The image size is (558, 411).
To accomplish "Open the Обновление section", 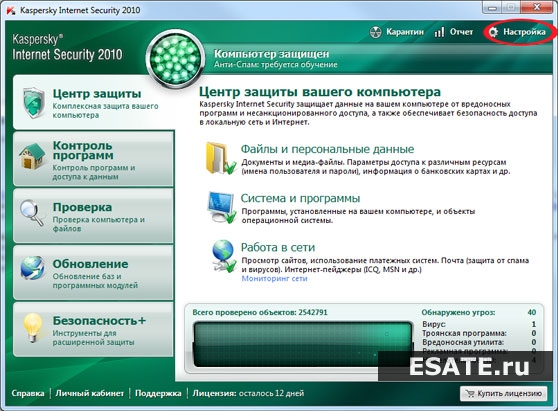I will (93, 273).
